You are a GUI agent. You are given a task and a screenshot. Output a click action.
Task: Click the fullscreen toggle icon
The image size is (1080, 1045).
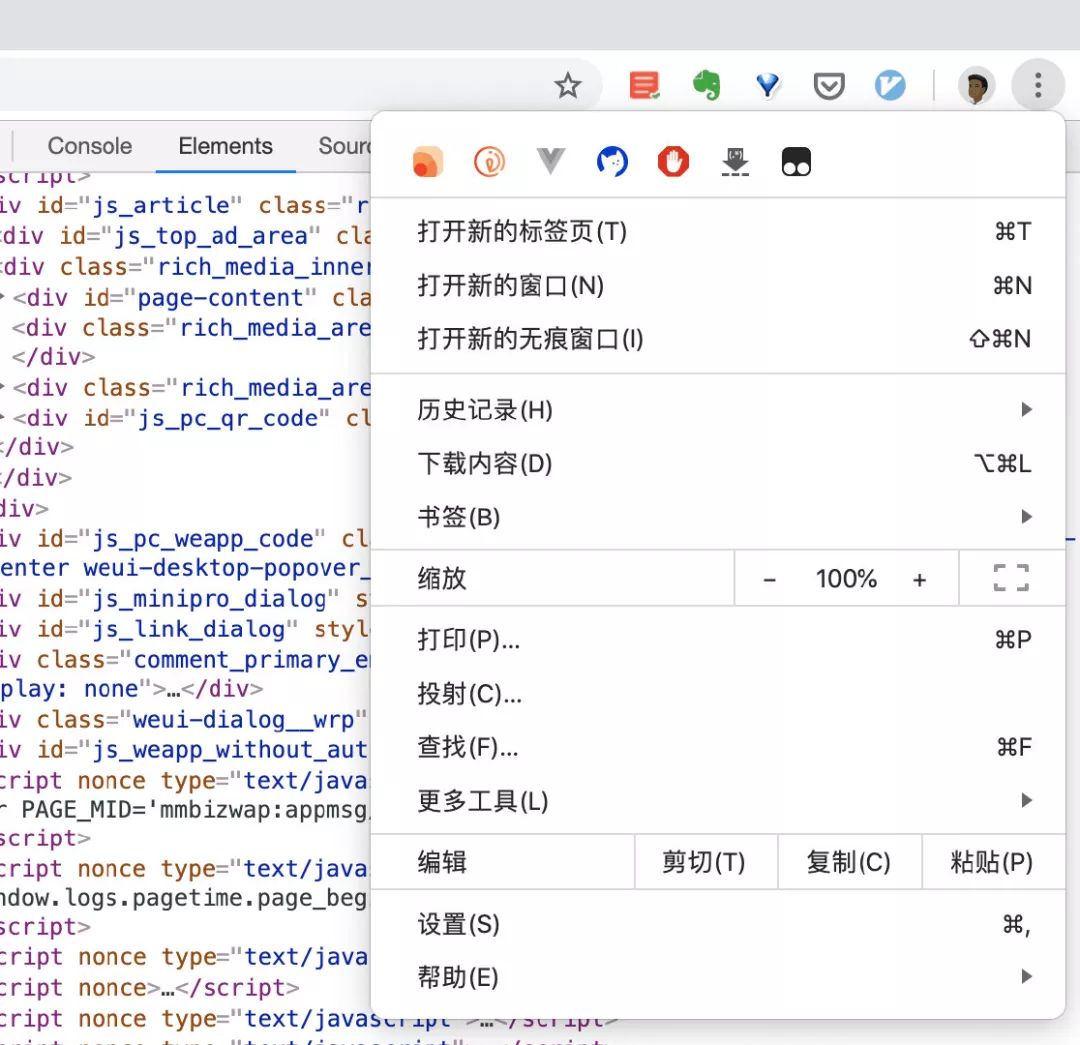point(1011,578)
